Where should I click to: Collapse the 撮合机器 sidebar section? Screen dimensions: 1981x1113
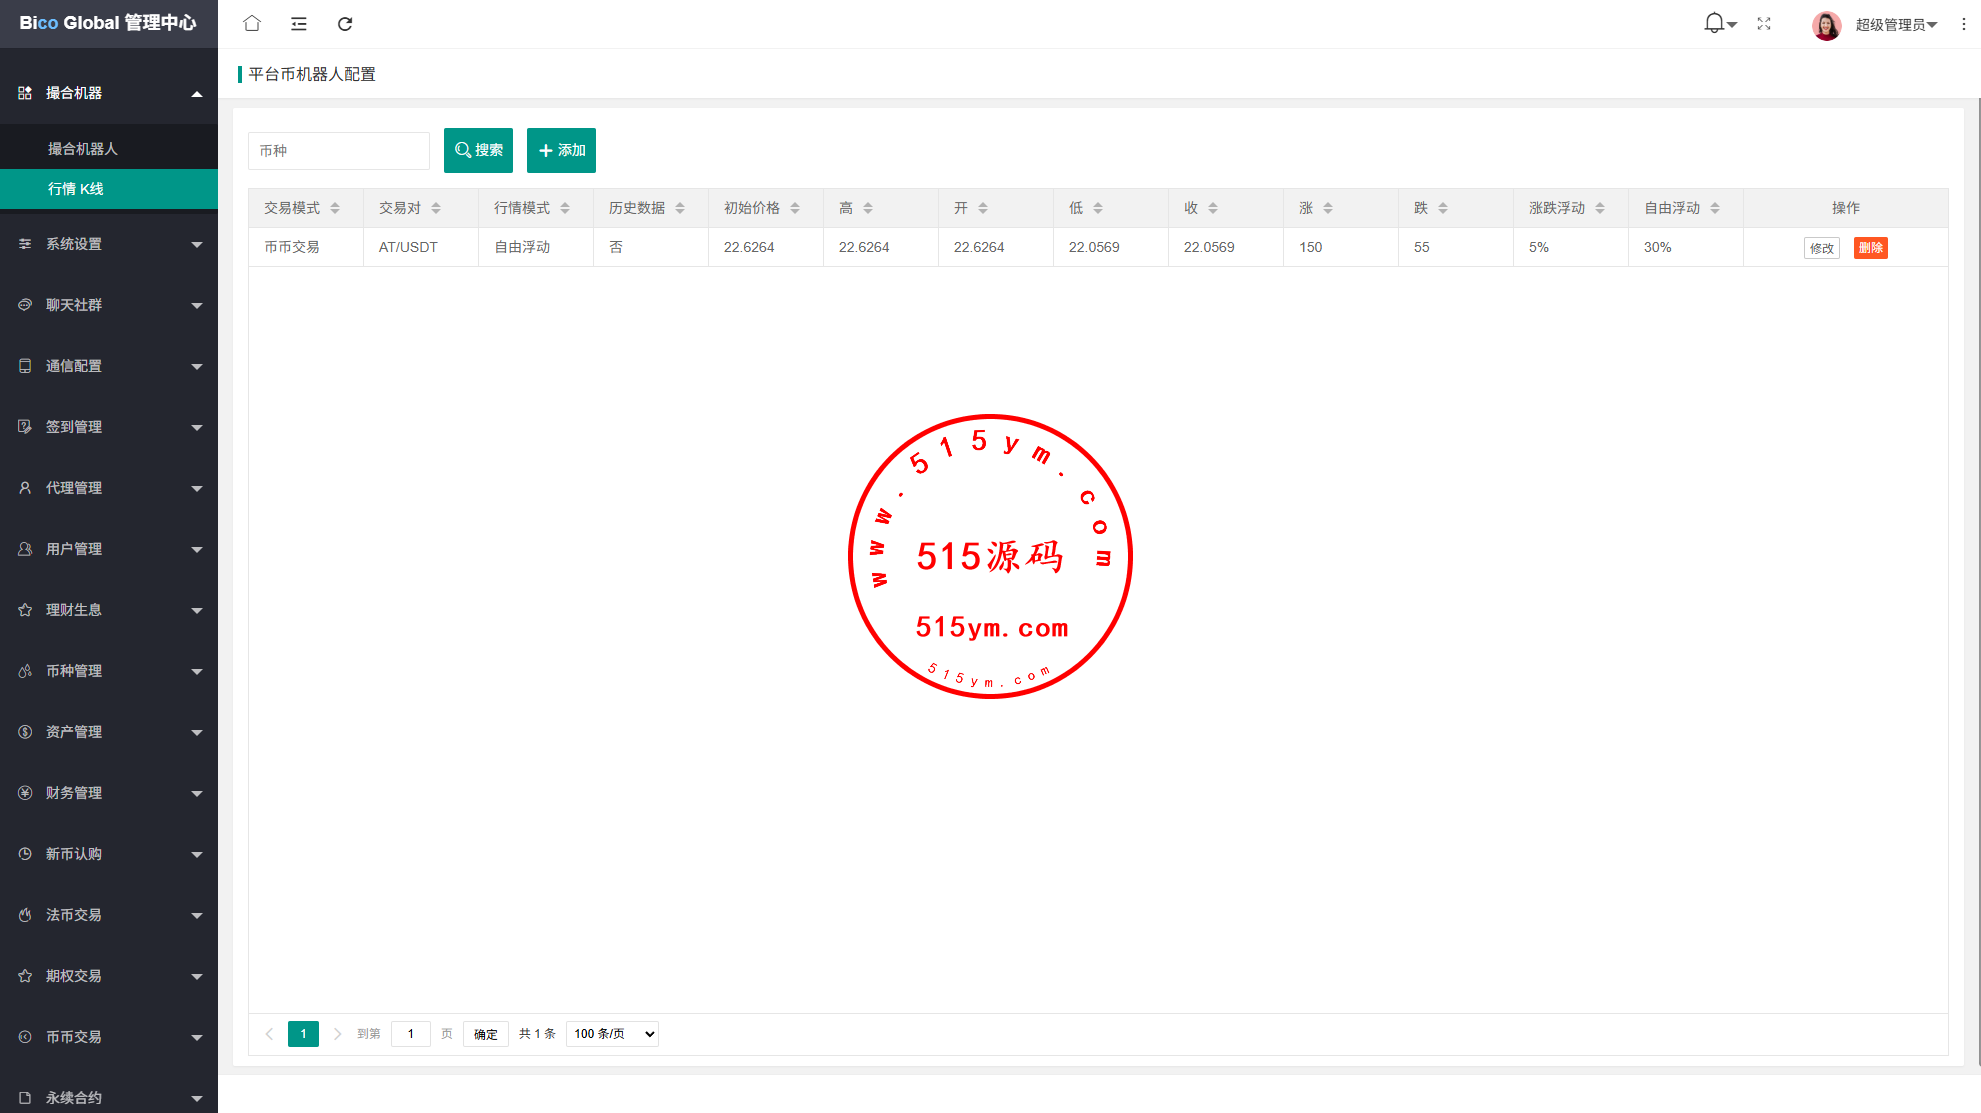(x=108, y=93)
